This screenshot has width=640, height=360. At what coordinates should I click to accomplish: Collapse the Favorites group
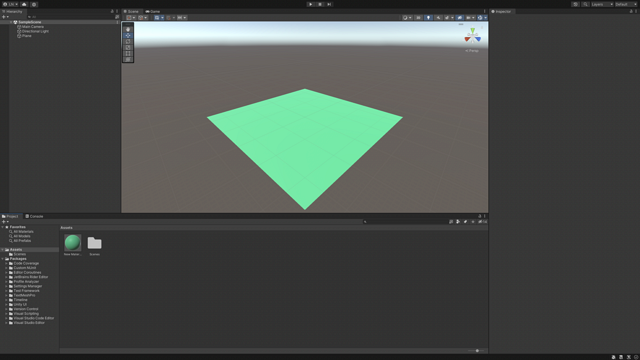click(x=2, y=227)
